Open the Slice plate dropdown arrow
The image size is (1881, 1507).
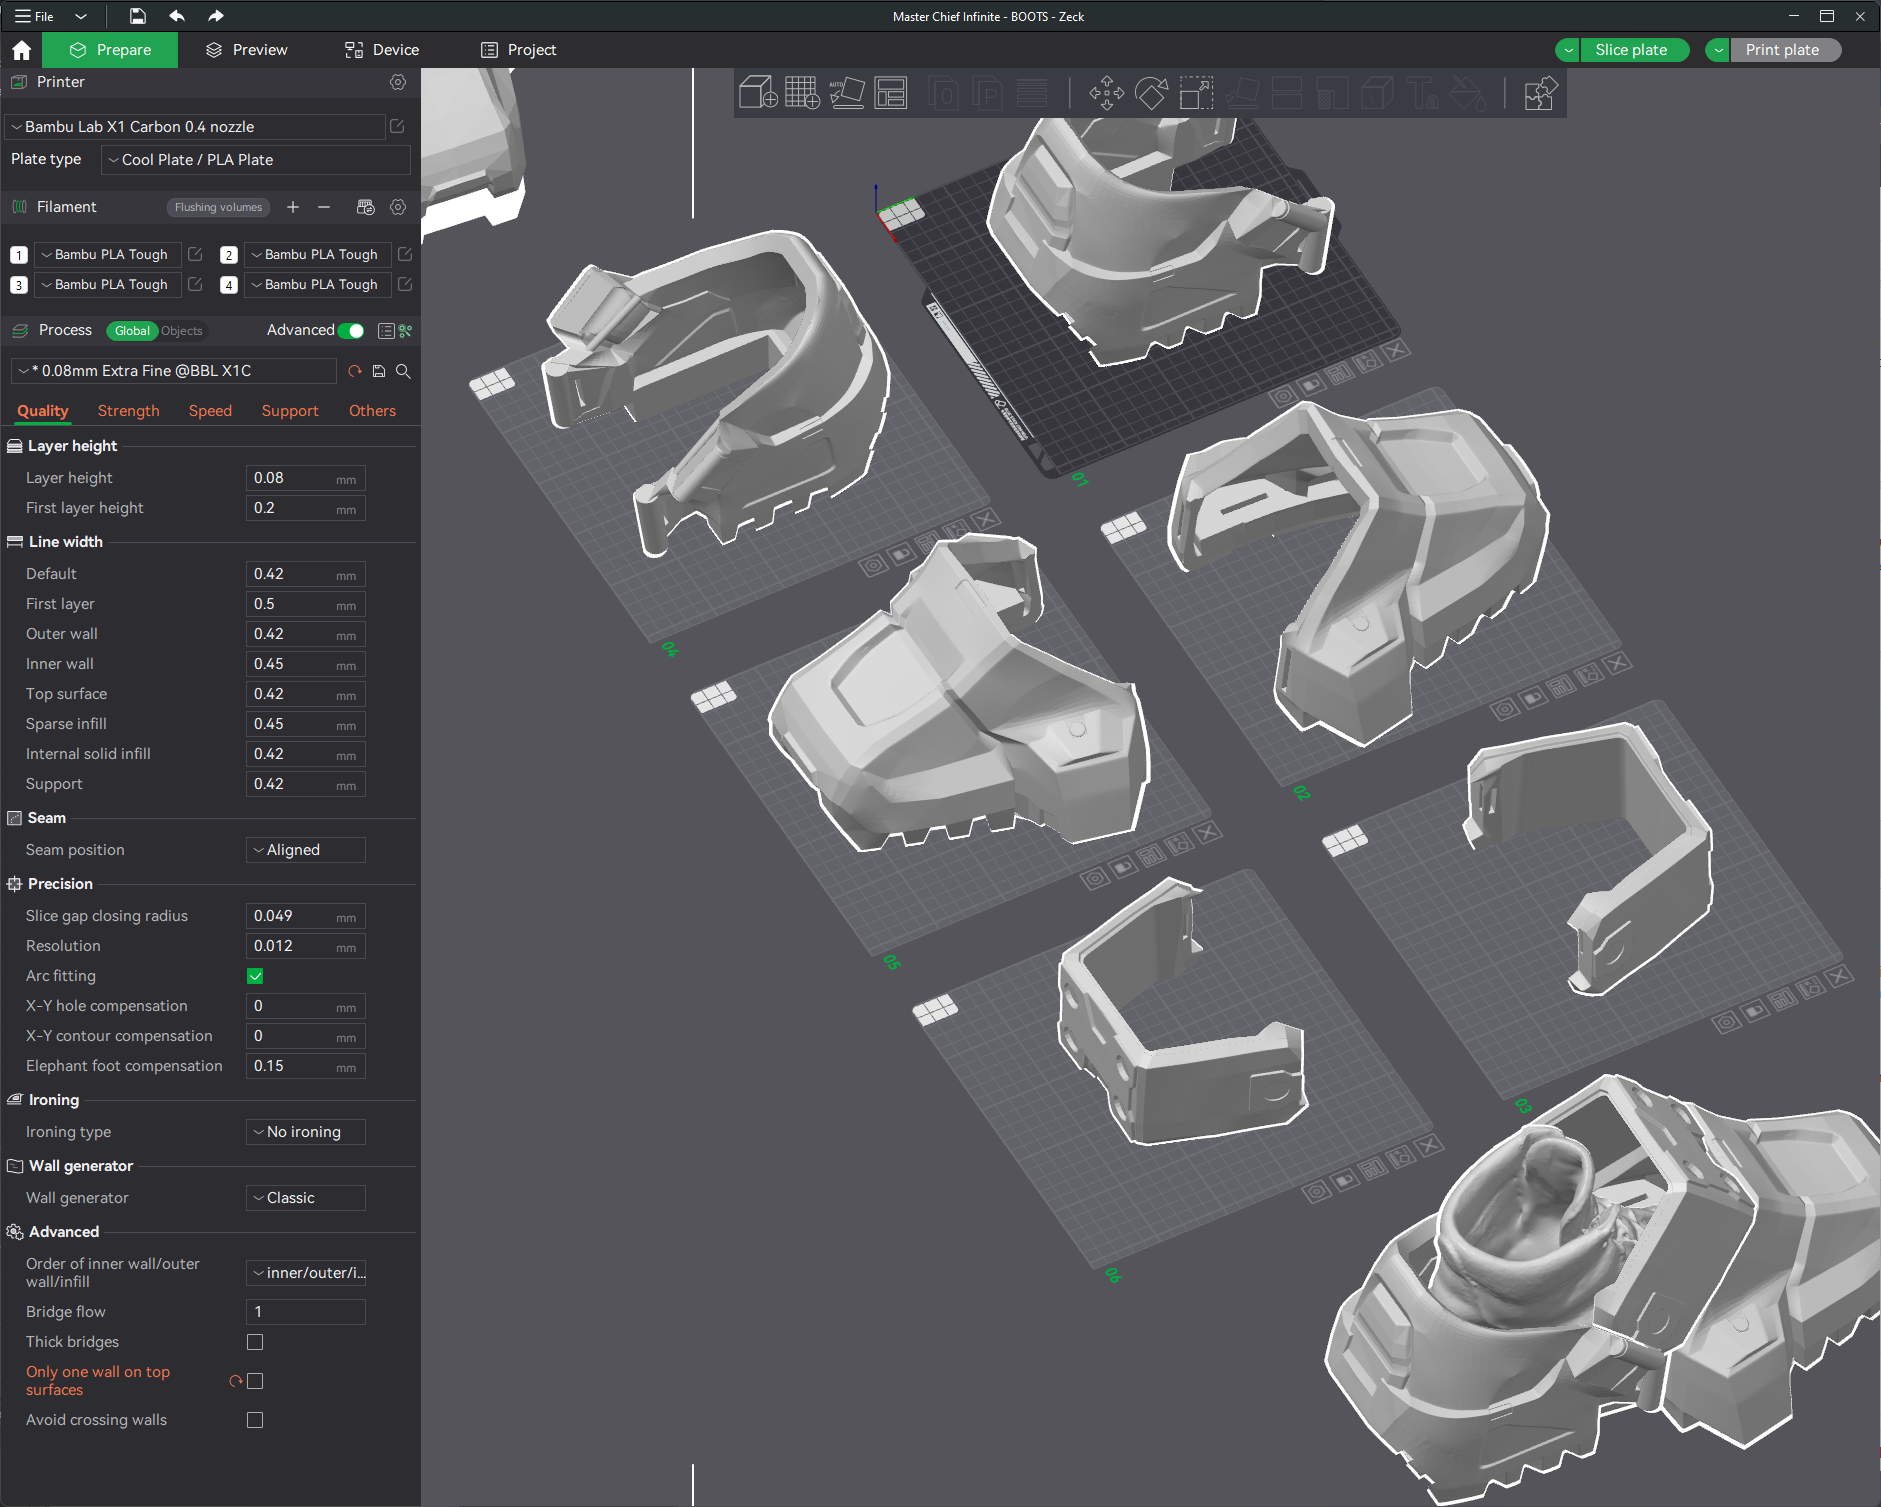[x=1568, y=50]
